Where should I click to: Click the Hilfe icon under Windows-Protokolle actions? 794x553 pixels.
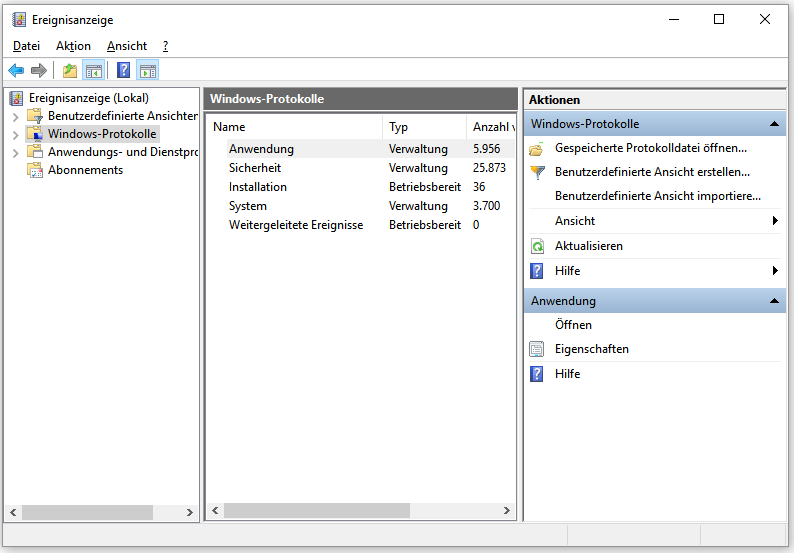pos(536,271)
